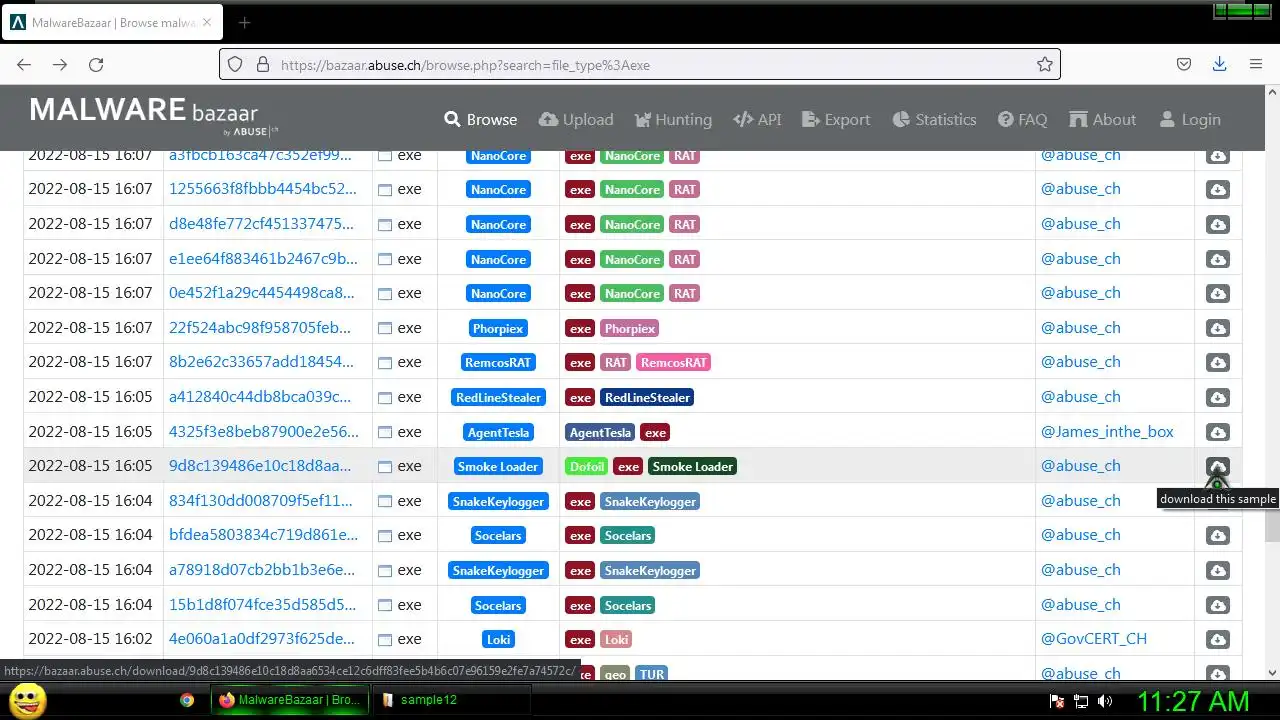Open the Browse section
This screenshot has width=1280, height=720.
tap(481, 119)
